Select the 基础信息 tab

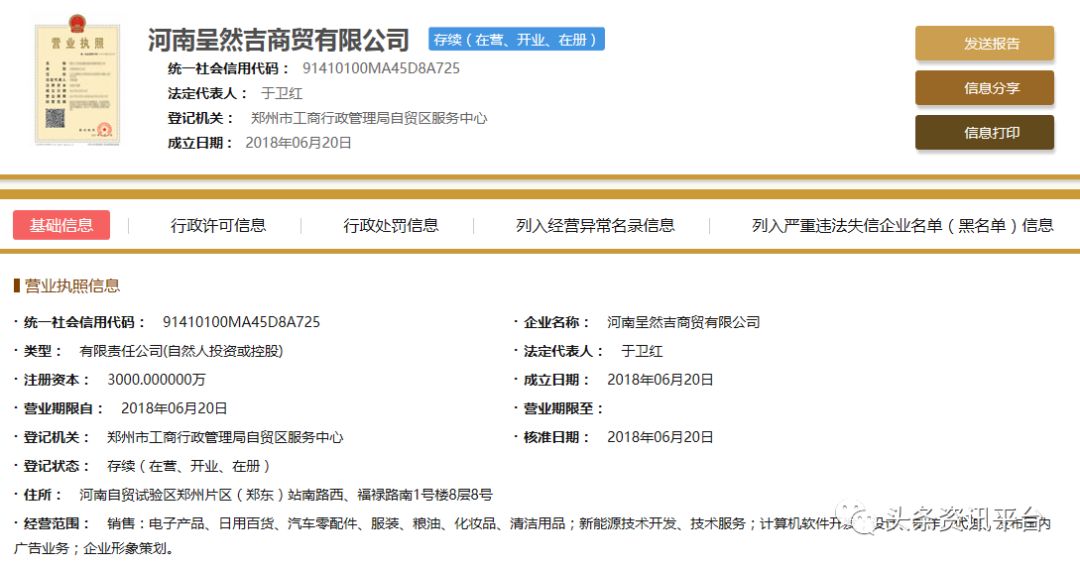point(61,225)
